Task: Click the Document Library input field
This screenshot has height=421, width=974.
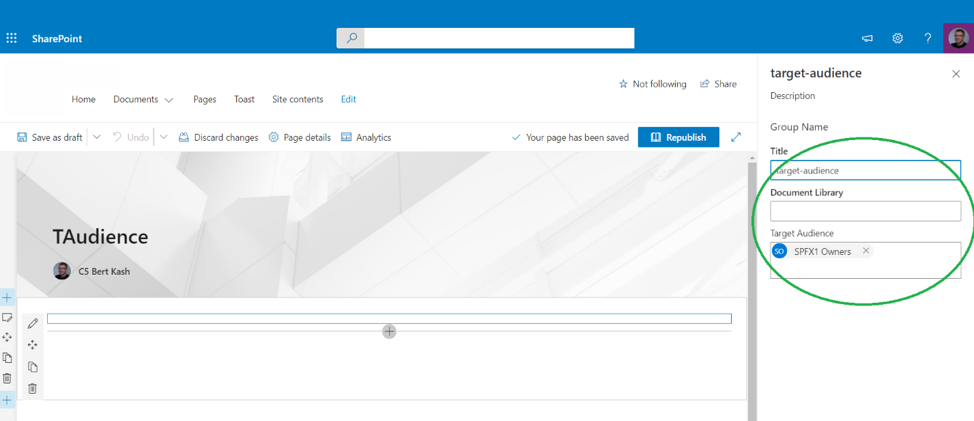Action: click(865, 211)
